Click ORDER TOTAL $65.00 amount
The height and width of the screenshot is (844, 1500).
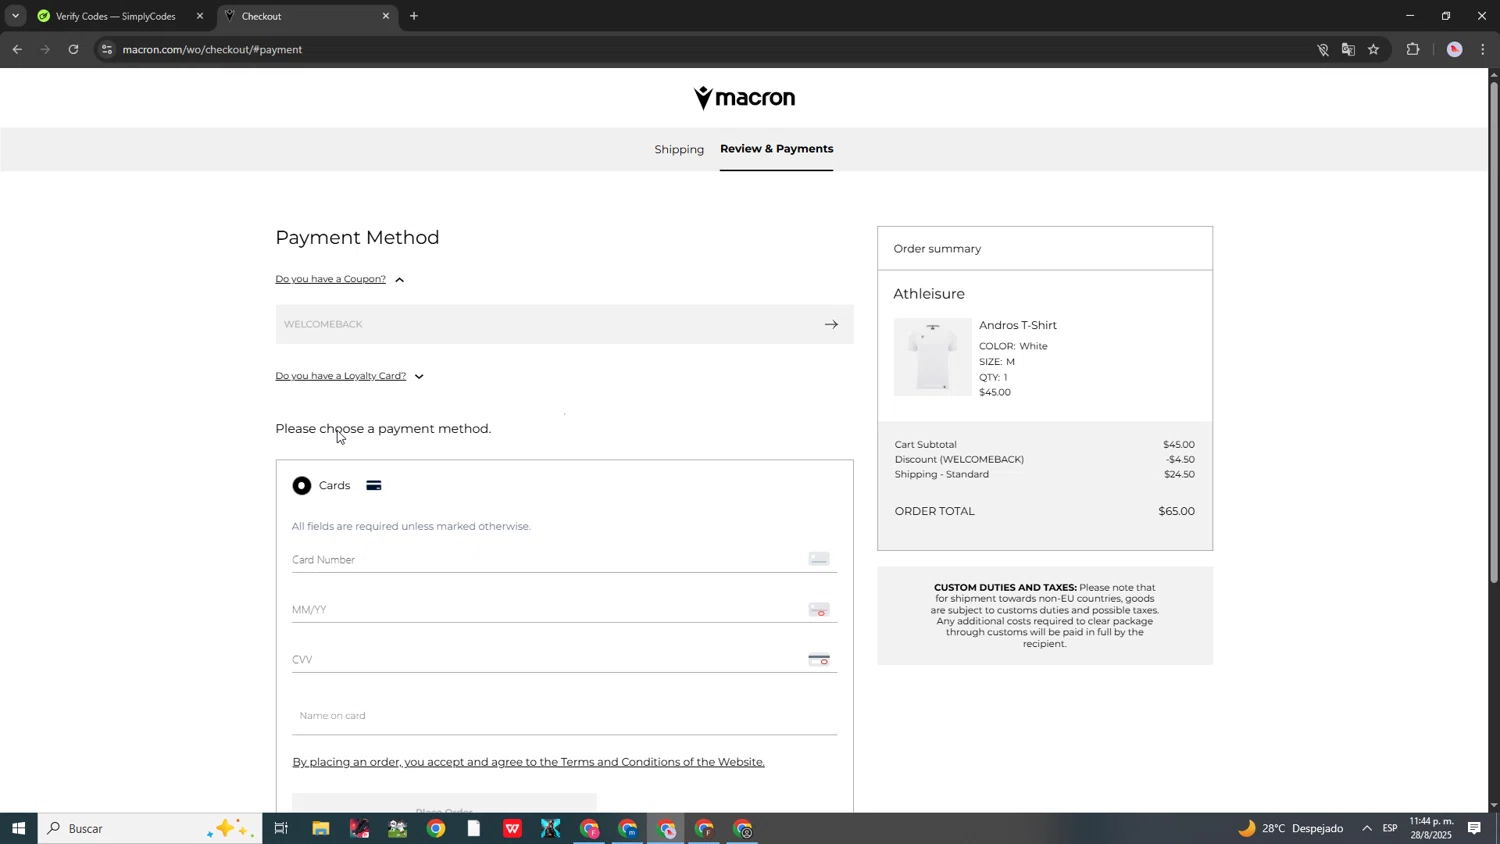tap(1177, 511)
